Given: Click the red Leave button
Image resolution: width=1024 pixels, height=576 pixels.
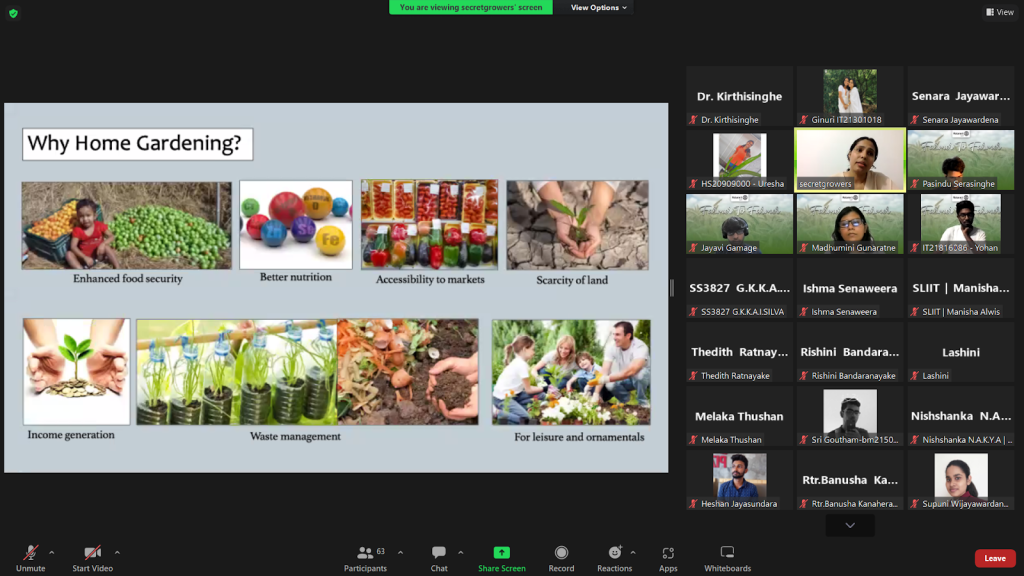Looking at the screenshot, I should click(994, 558).
